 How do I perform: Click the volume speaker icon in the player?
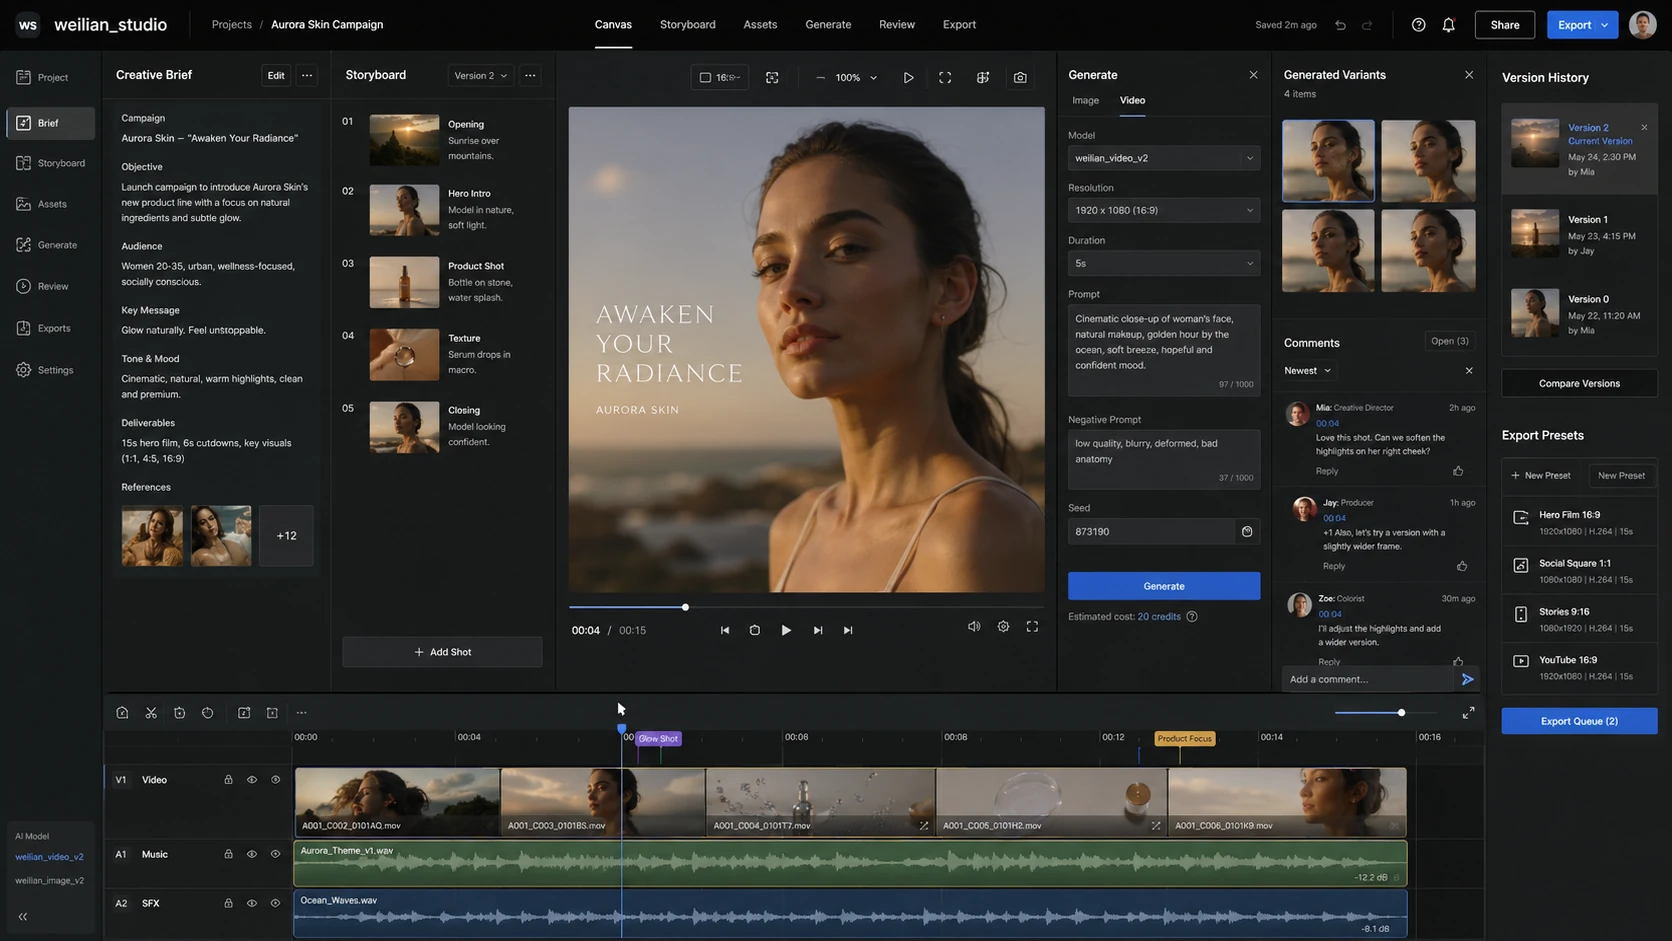click(974, 627)
